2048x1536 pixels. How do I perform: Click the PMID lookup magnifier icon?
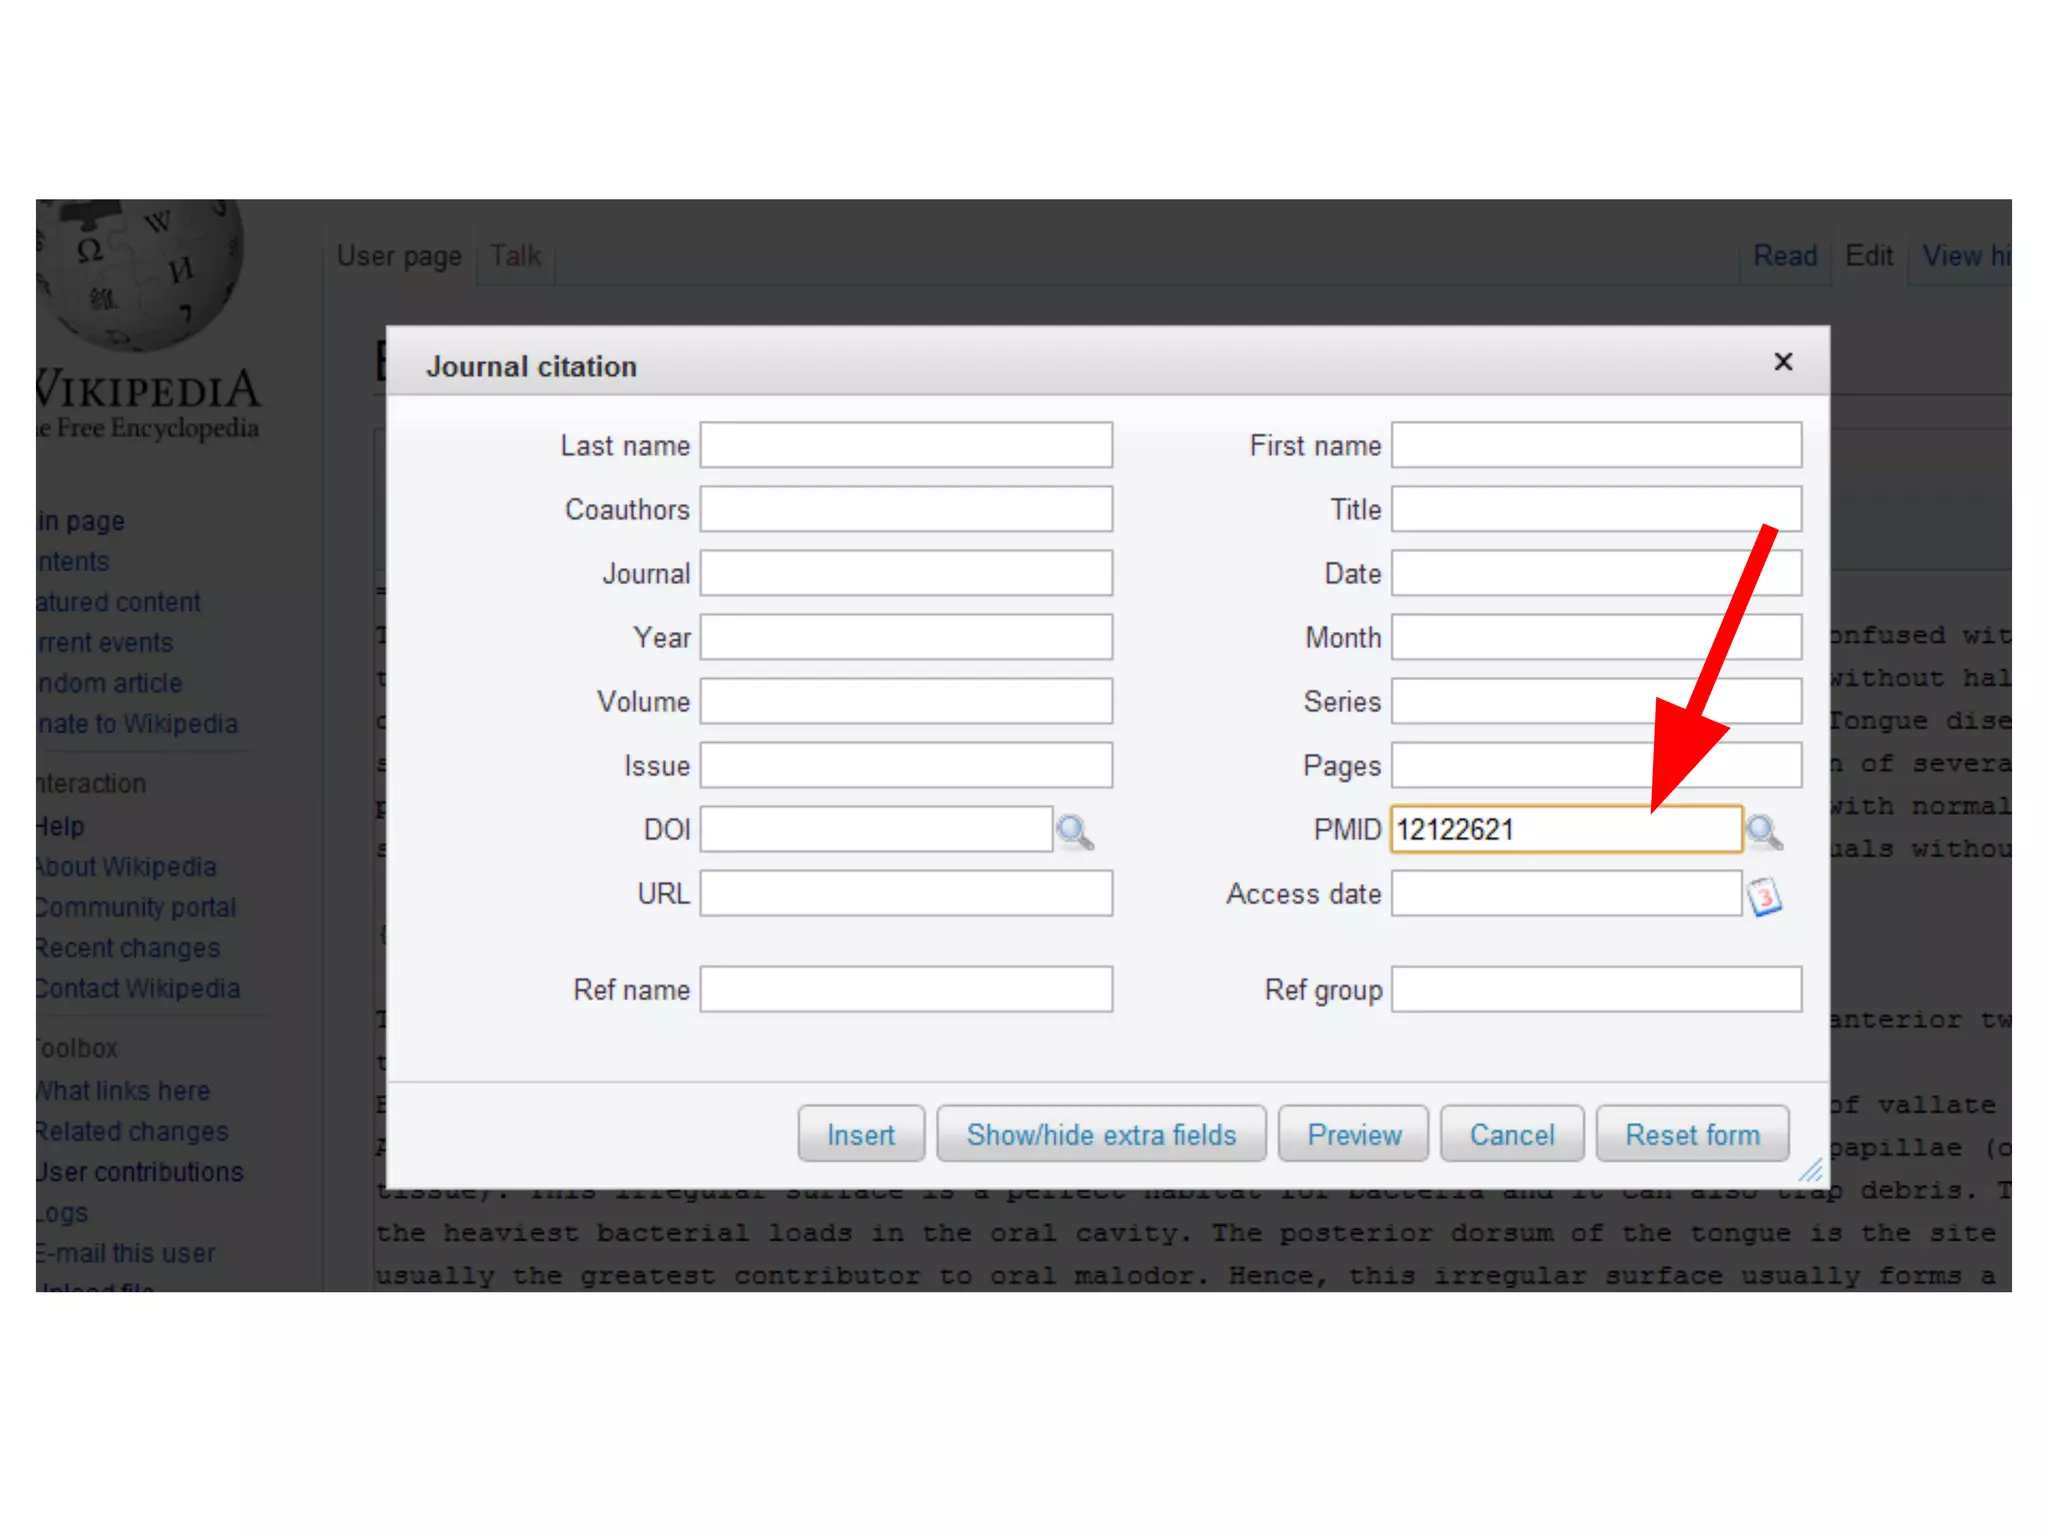click(x=1764, y=831)
